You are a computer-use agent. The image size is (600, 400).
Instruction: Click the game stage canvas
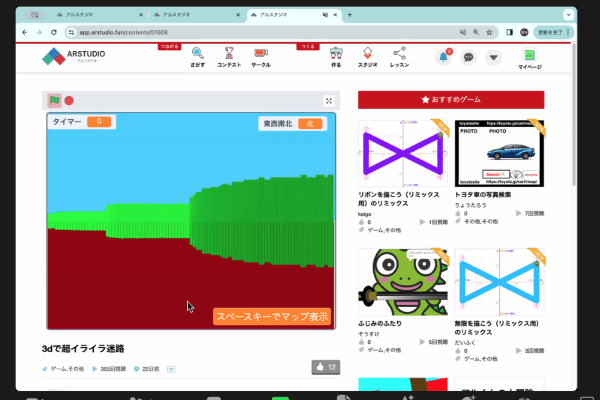(x=191, y=221)
